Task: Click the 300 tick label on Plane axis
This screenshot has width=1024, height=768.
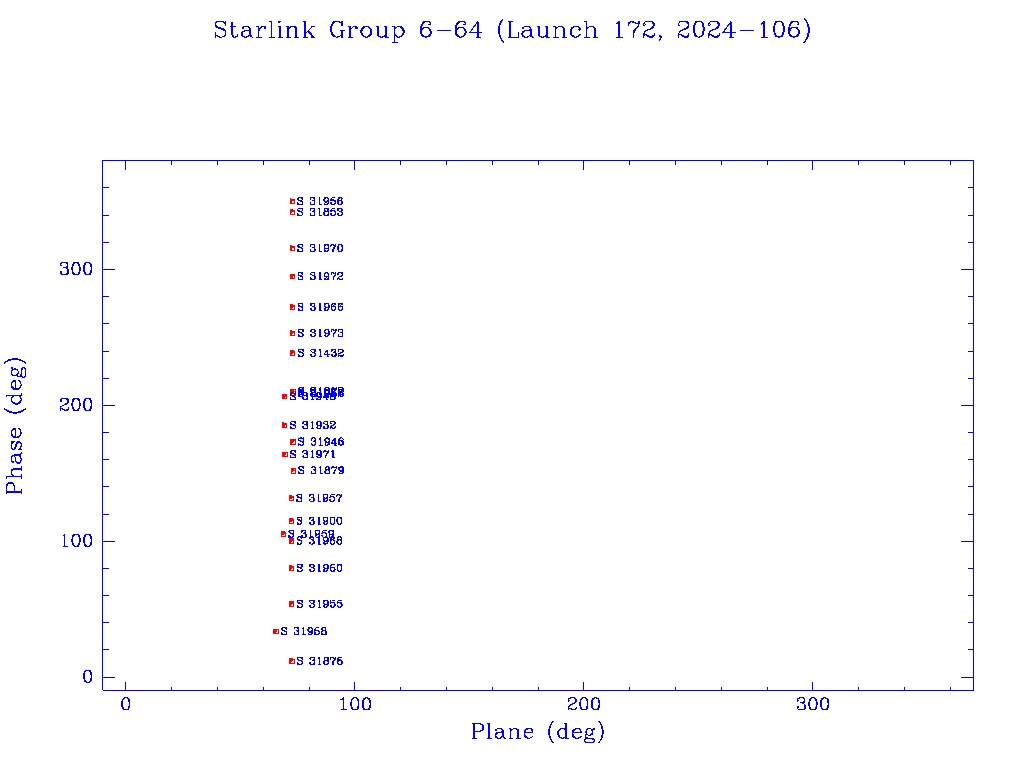Action: tap(812, 704)
